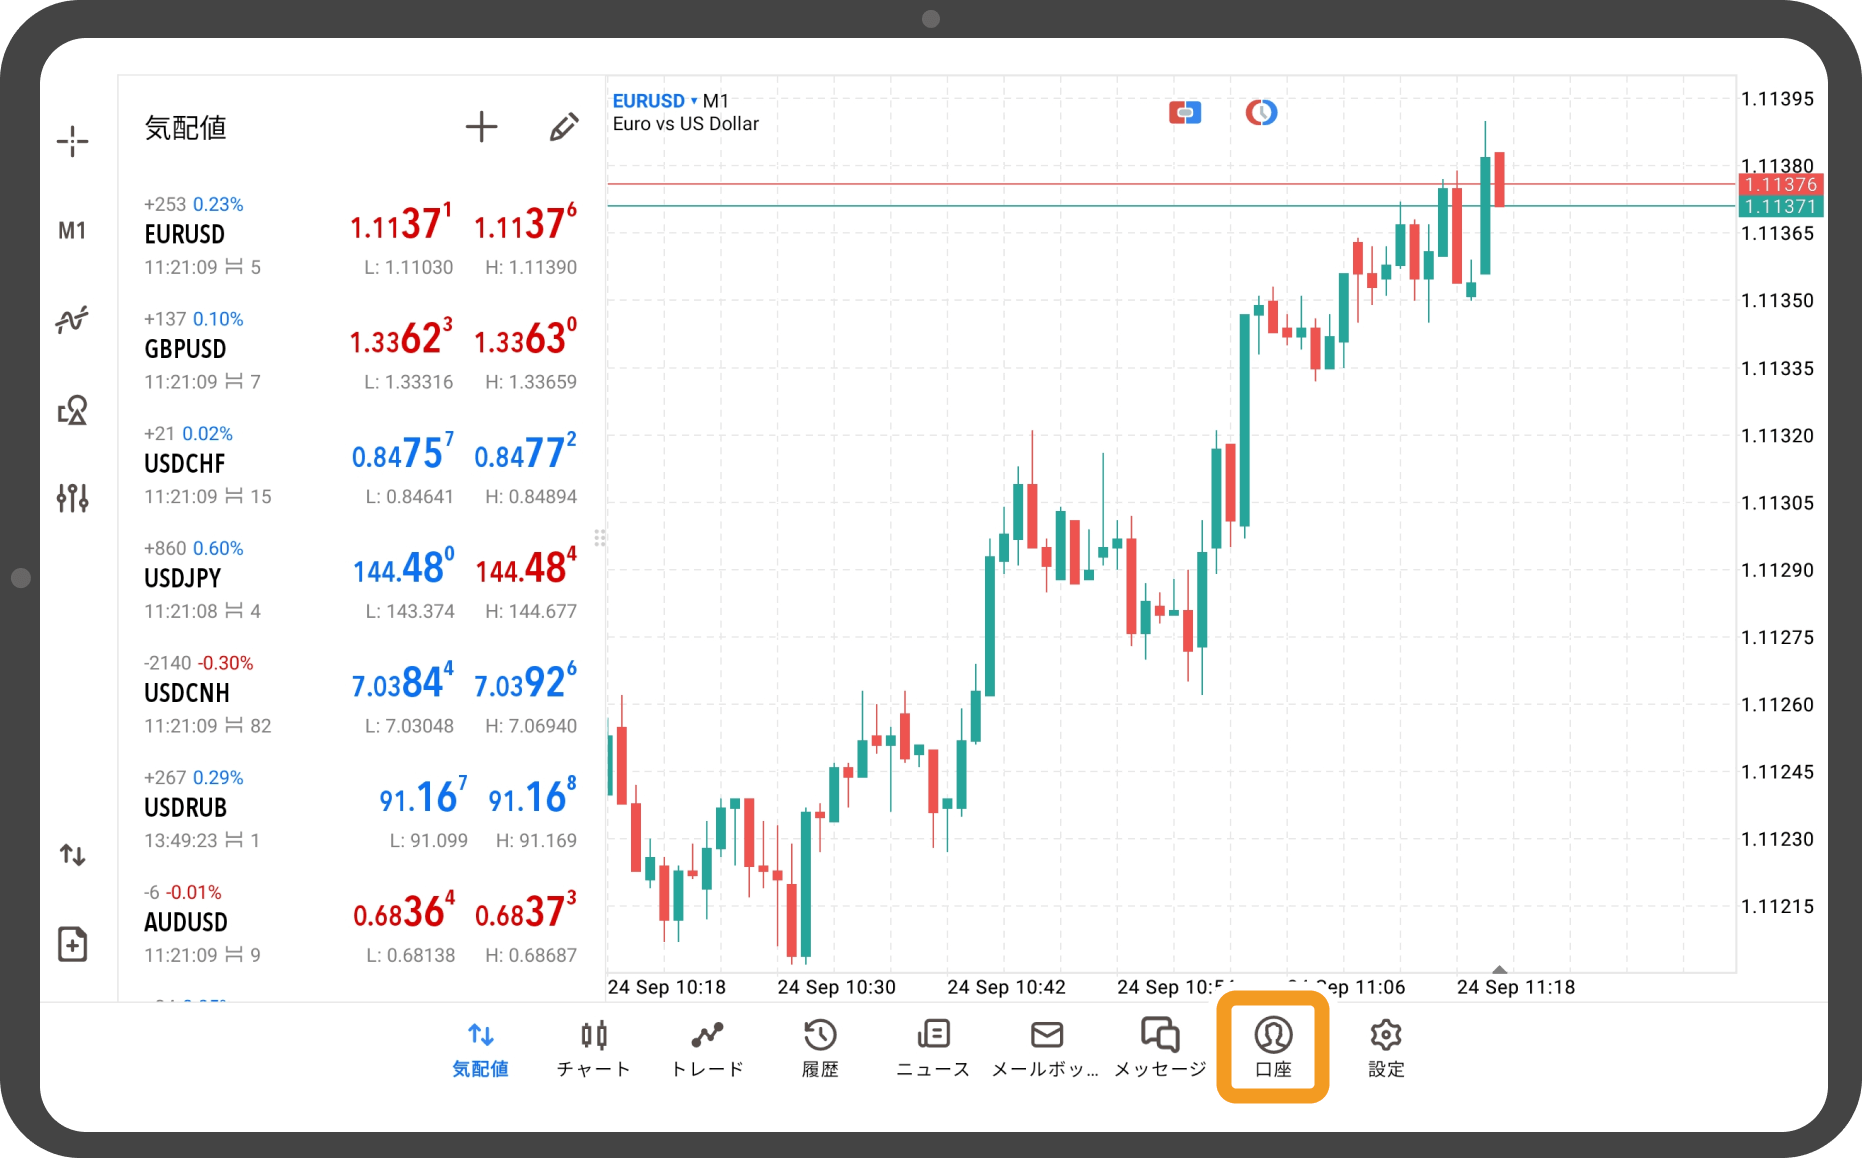Click the 1.11376 ask price label
This screenshot has height=1158, width=1862.
[1780, 184]
